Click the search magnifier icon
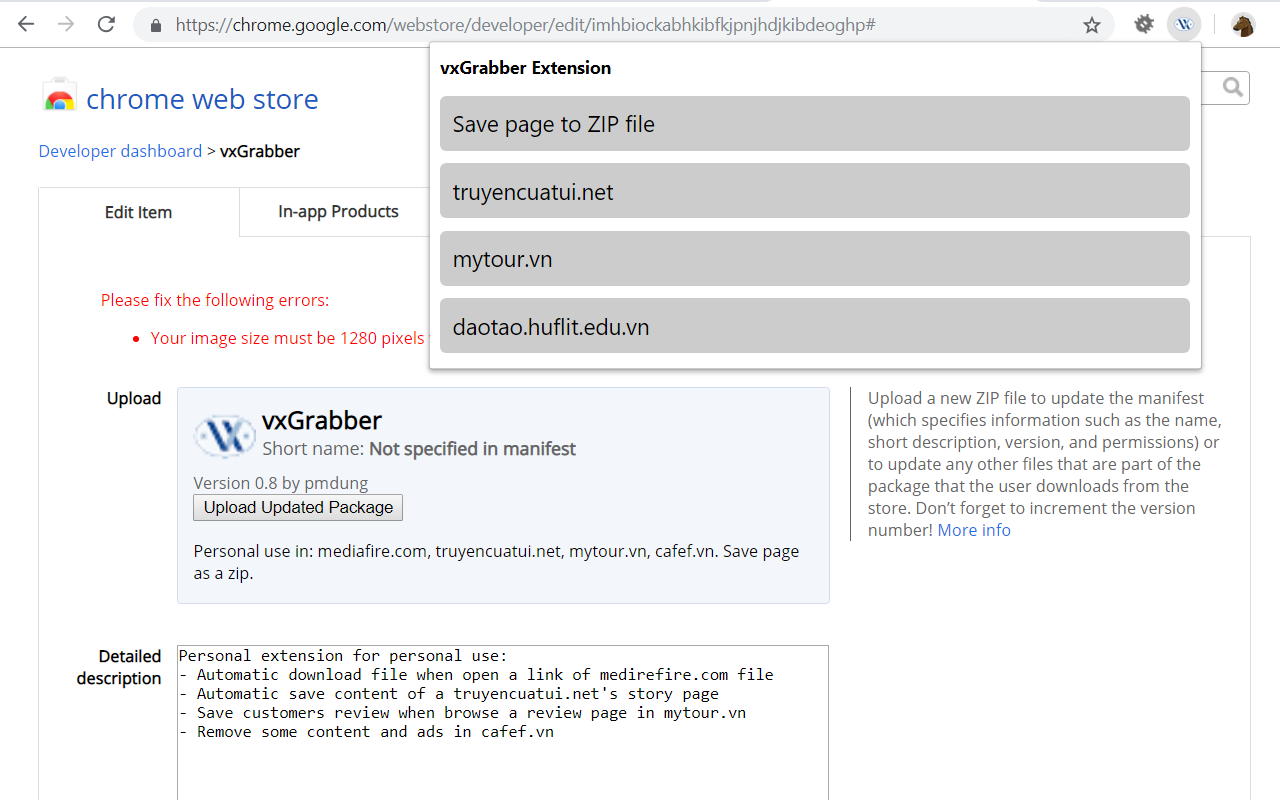 (1232, 88)
